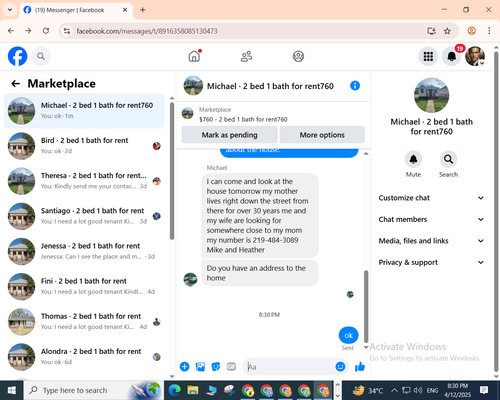Open a new browser tab
Viewport: 500px width, 400px height.
pyautogui.click(x=143, y=10)
